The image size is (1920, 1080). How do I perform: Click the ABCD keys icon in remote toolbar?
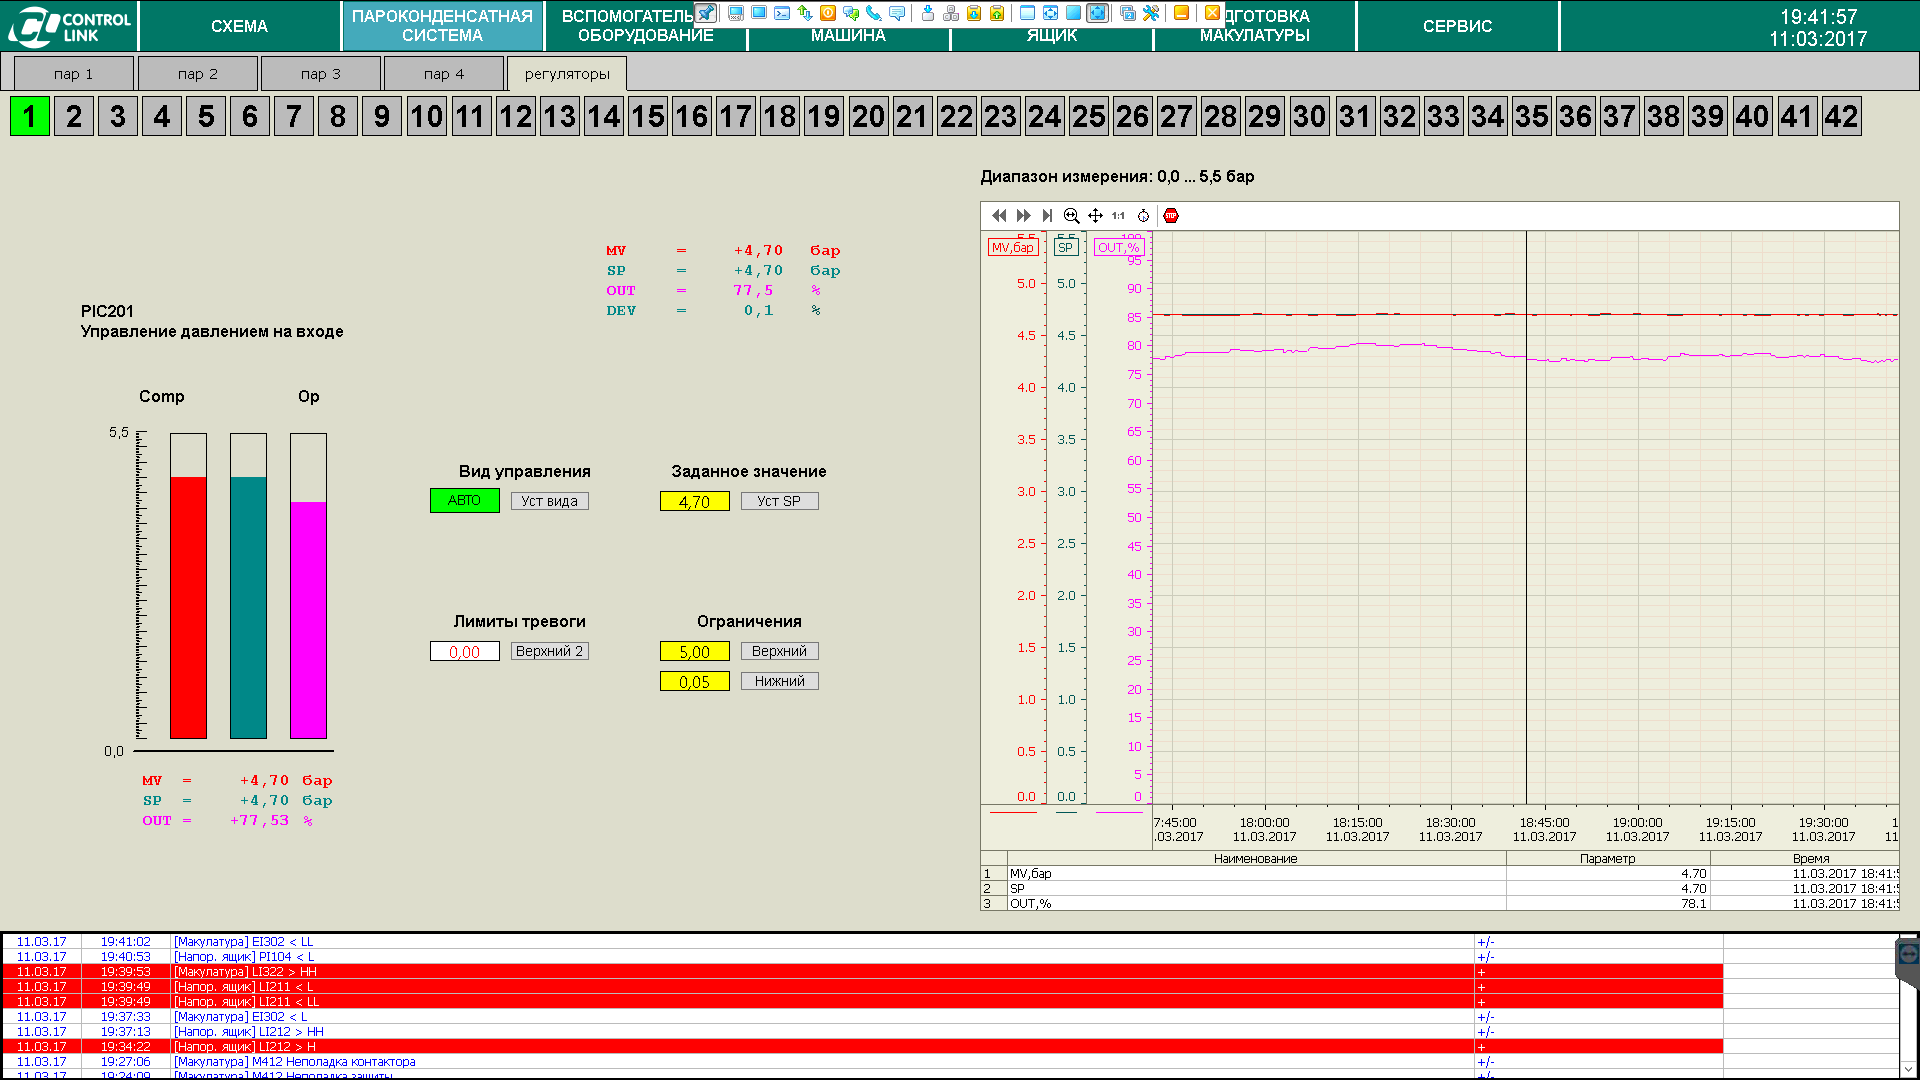(x=951, y=13)
